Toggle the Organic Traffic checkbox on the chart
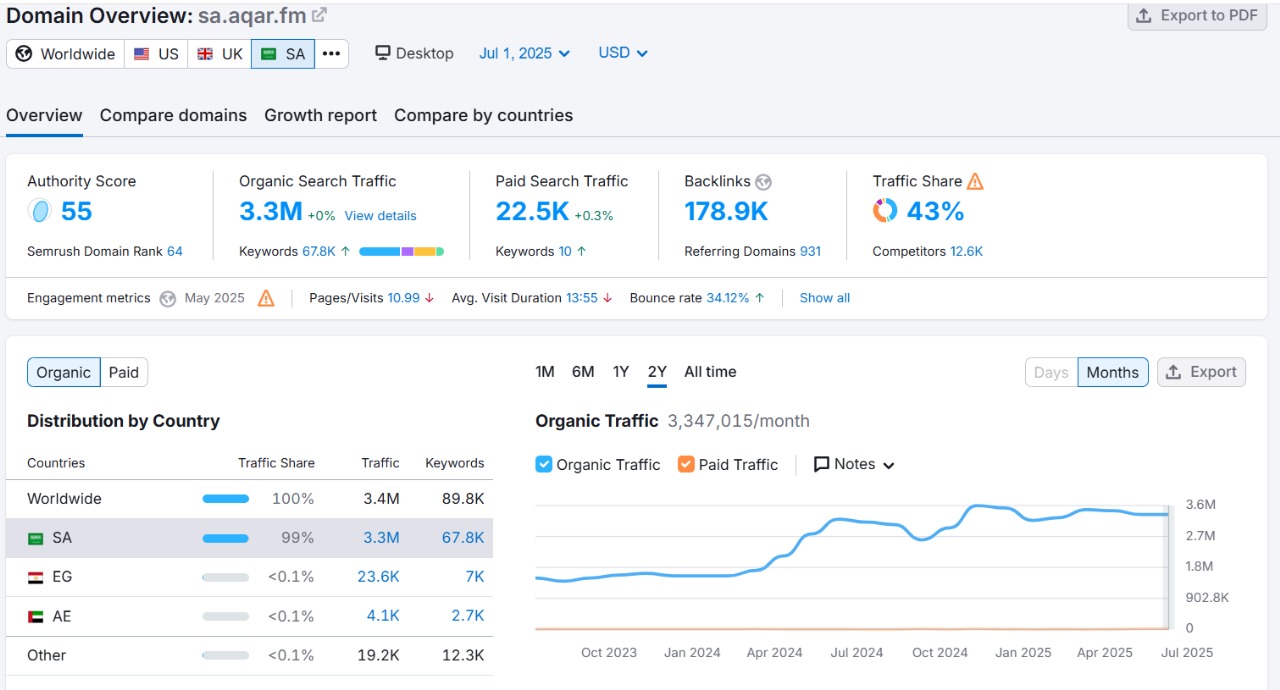 543,464
